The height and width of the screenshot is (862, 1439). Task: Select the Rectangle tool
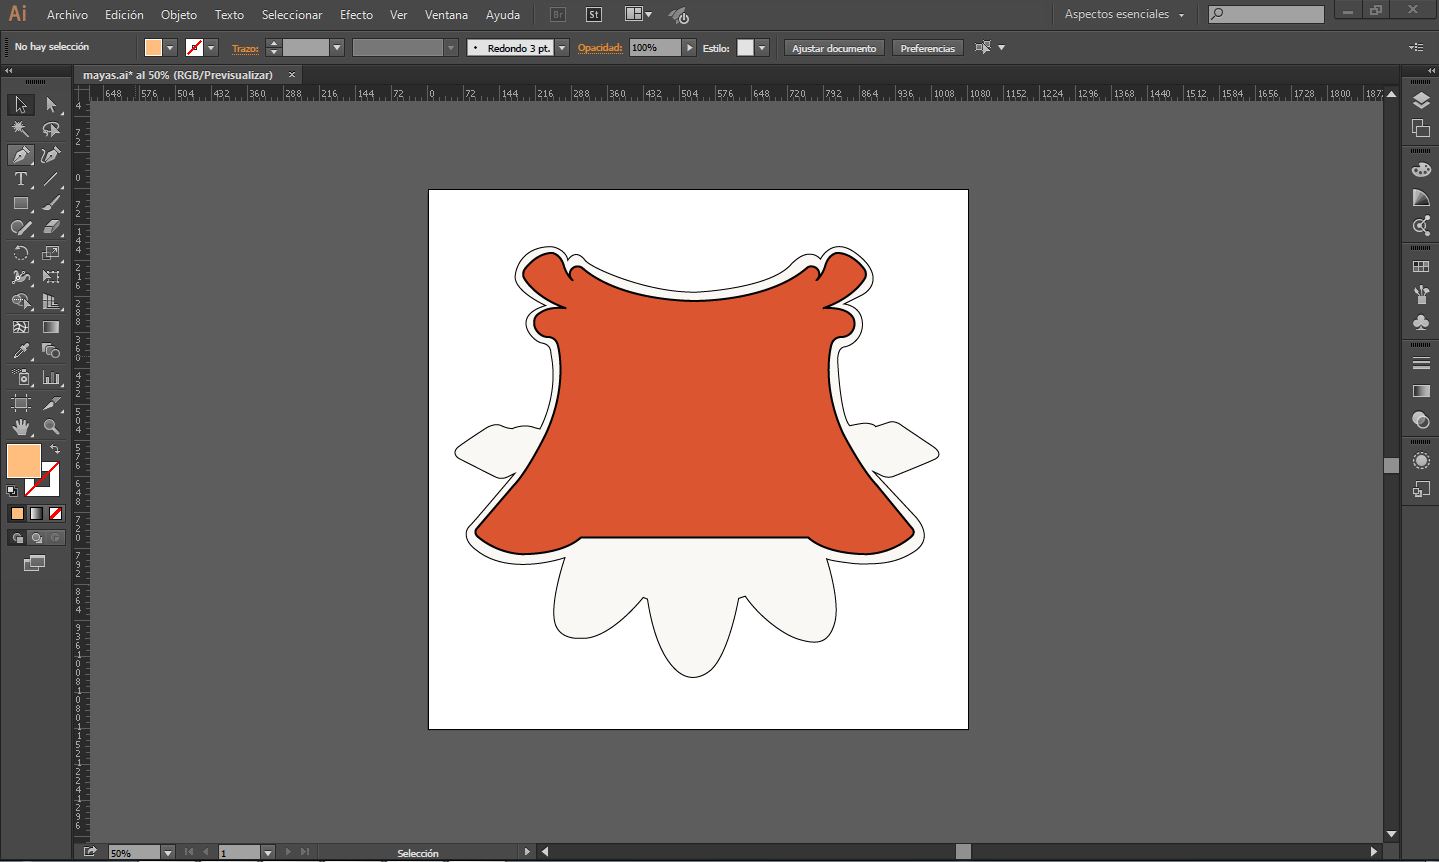[x=20, y=203]
